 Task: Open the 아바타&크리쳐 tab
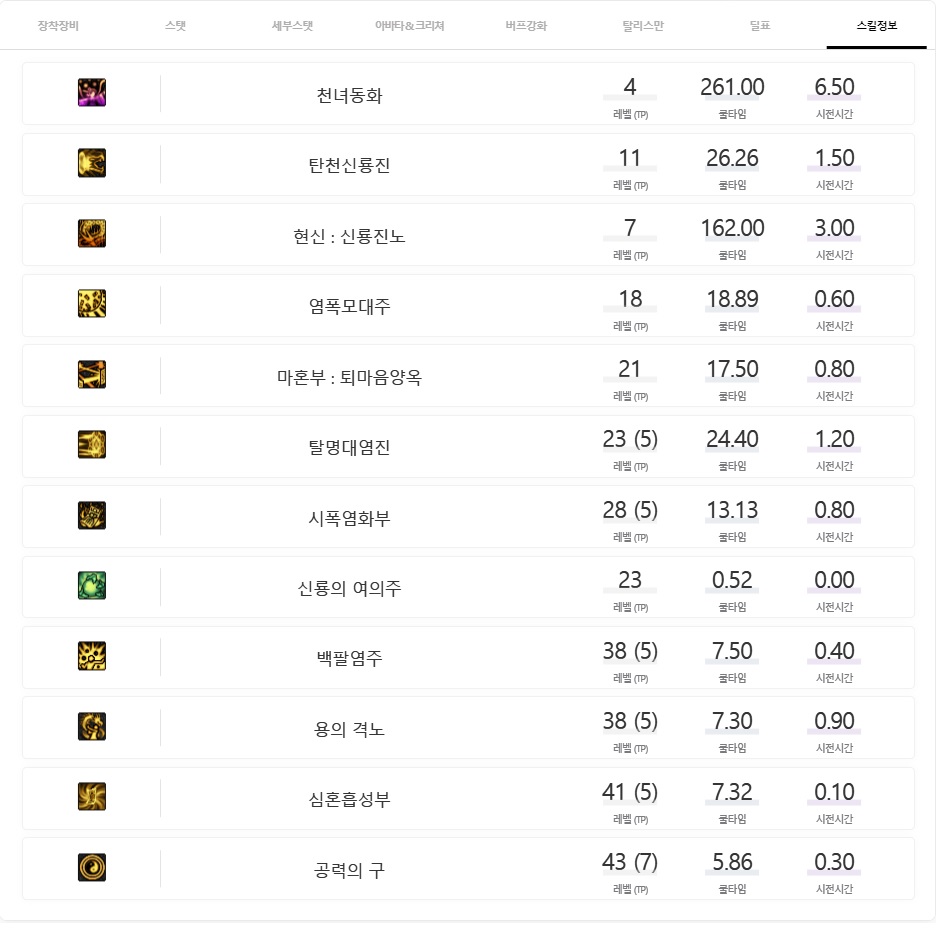410,26
